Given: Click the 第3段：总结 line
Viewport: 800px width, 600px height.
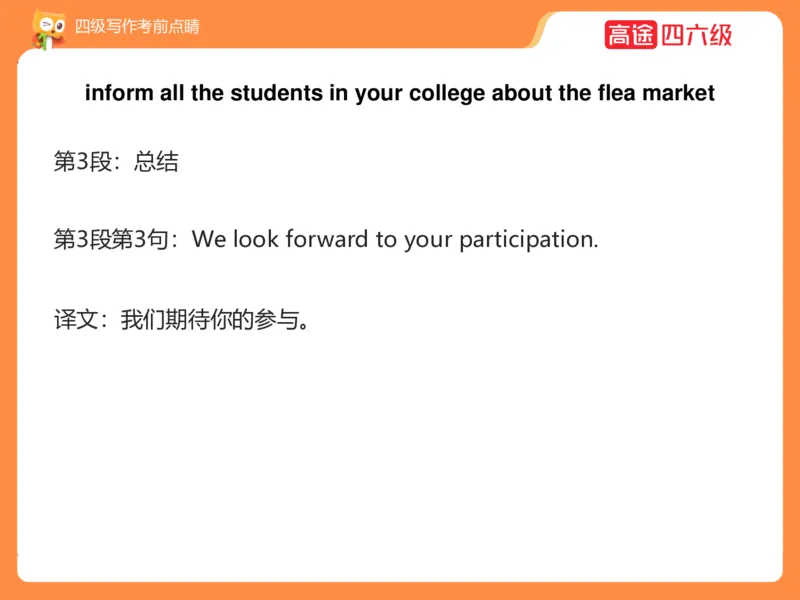Looking at the screenshot, I should [116, 162].
